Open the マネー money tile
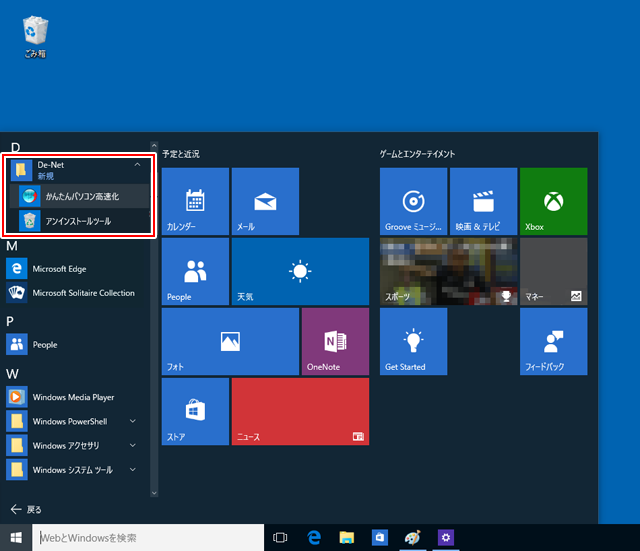Image resolution: width=640 pixels, height=551 pixels. (554, 271)
